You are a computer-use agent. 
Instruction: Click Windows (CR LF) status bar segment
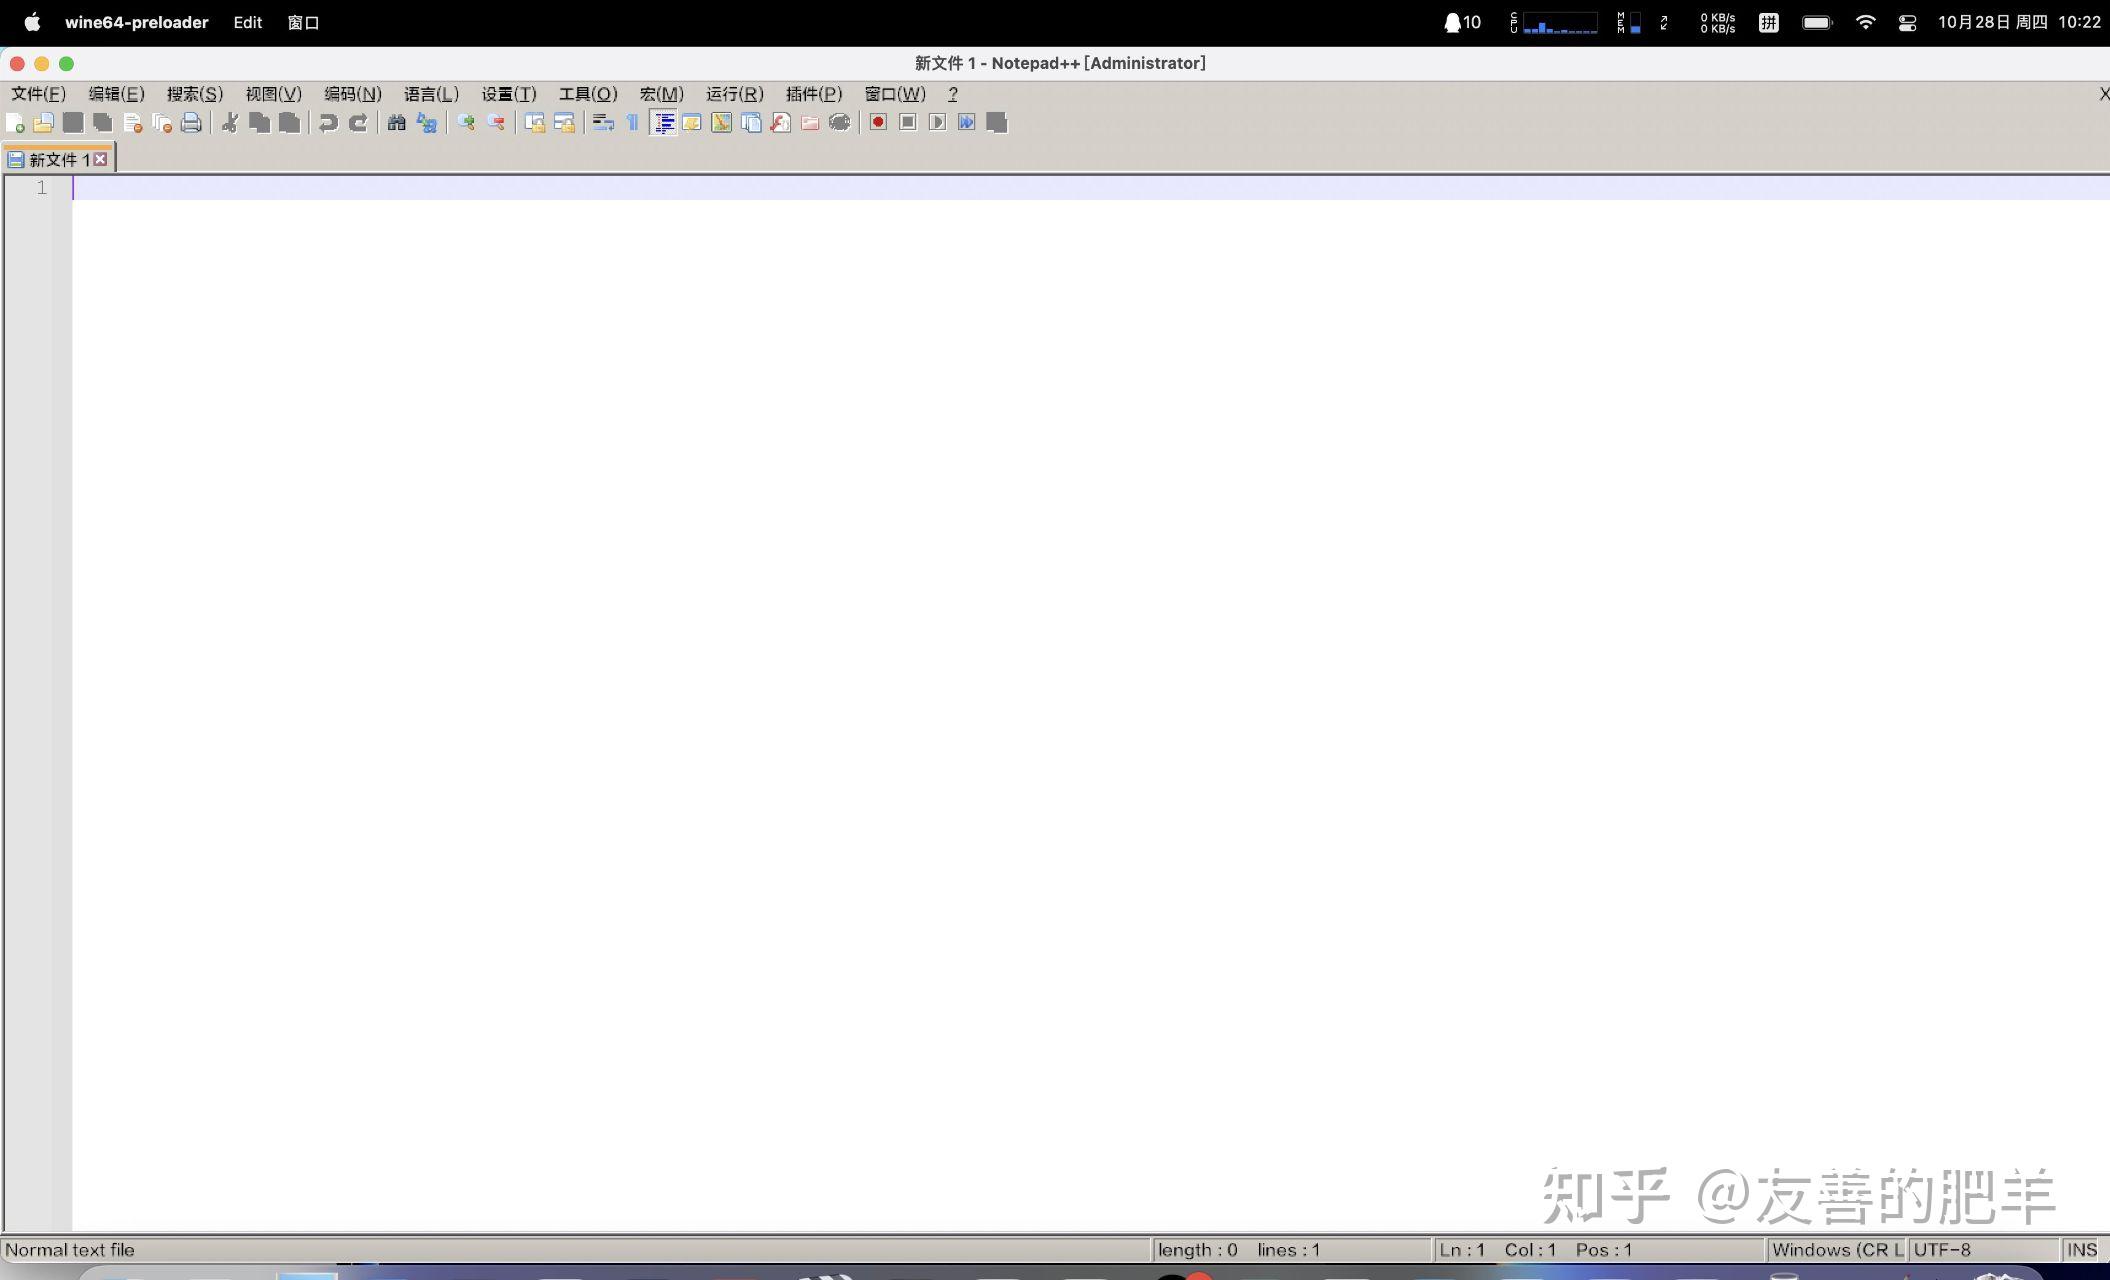(1838, 1249)
